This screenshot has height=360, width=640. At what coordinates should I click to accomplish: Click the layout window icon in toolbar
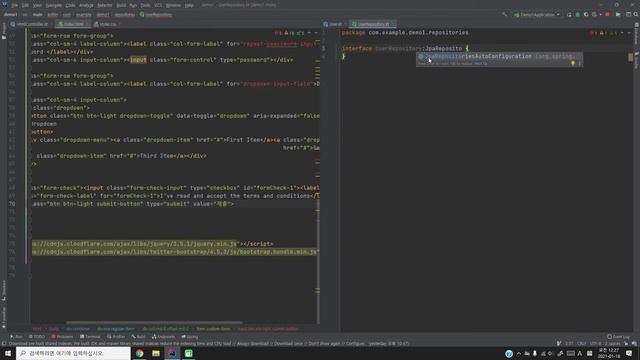(x=629, y=15)
